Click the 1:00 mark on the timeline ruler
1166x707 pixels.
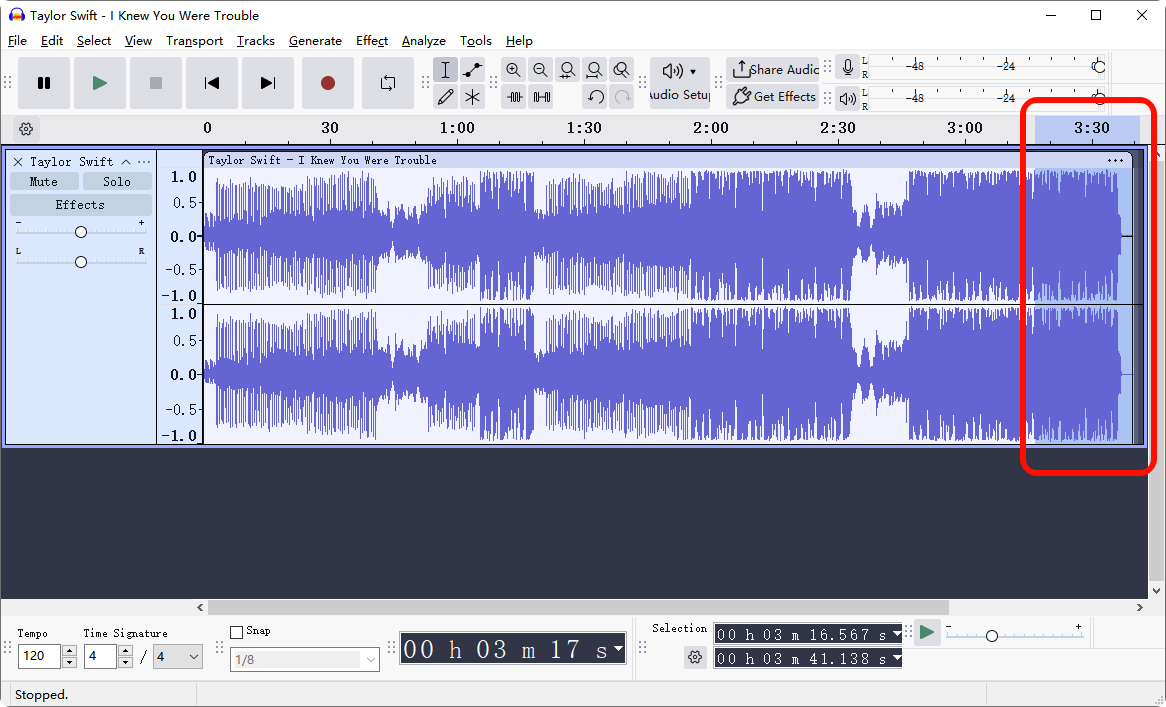(457, 128)
